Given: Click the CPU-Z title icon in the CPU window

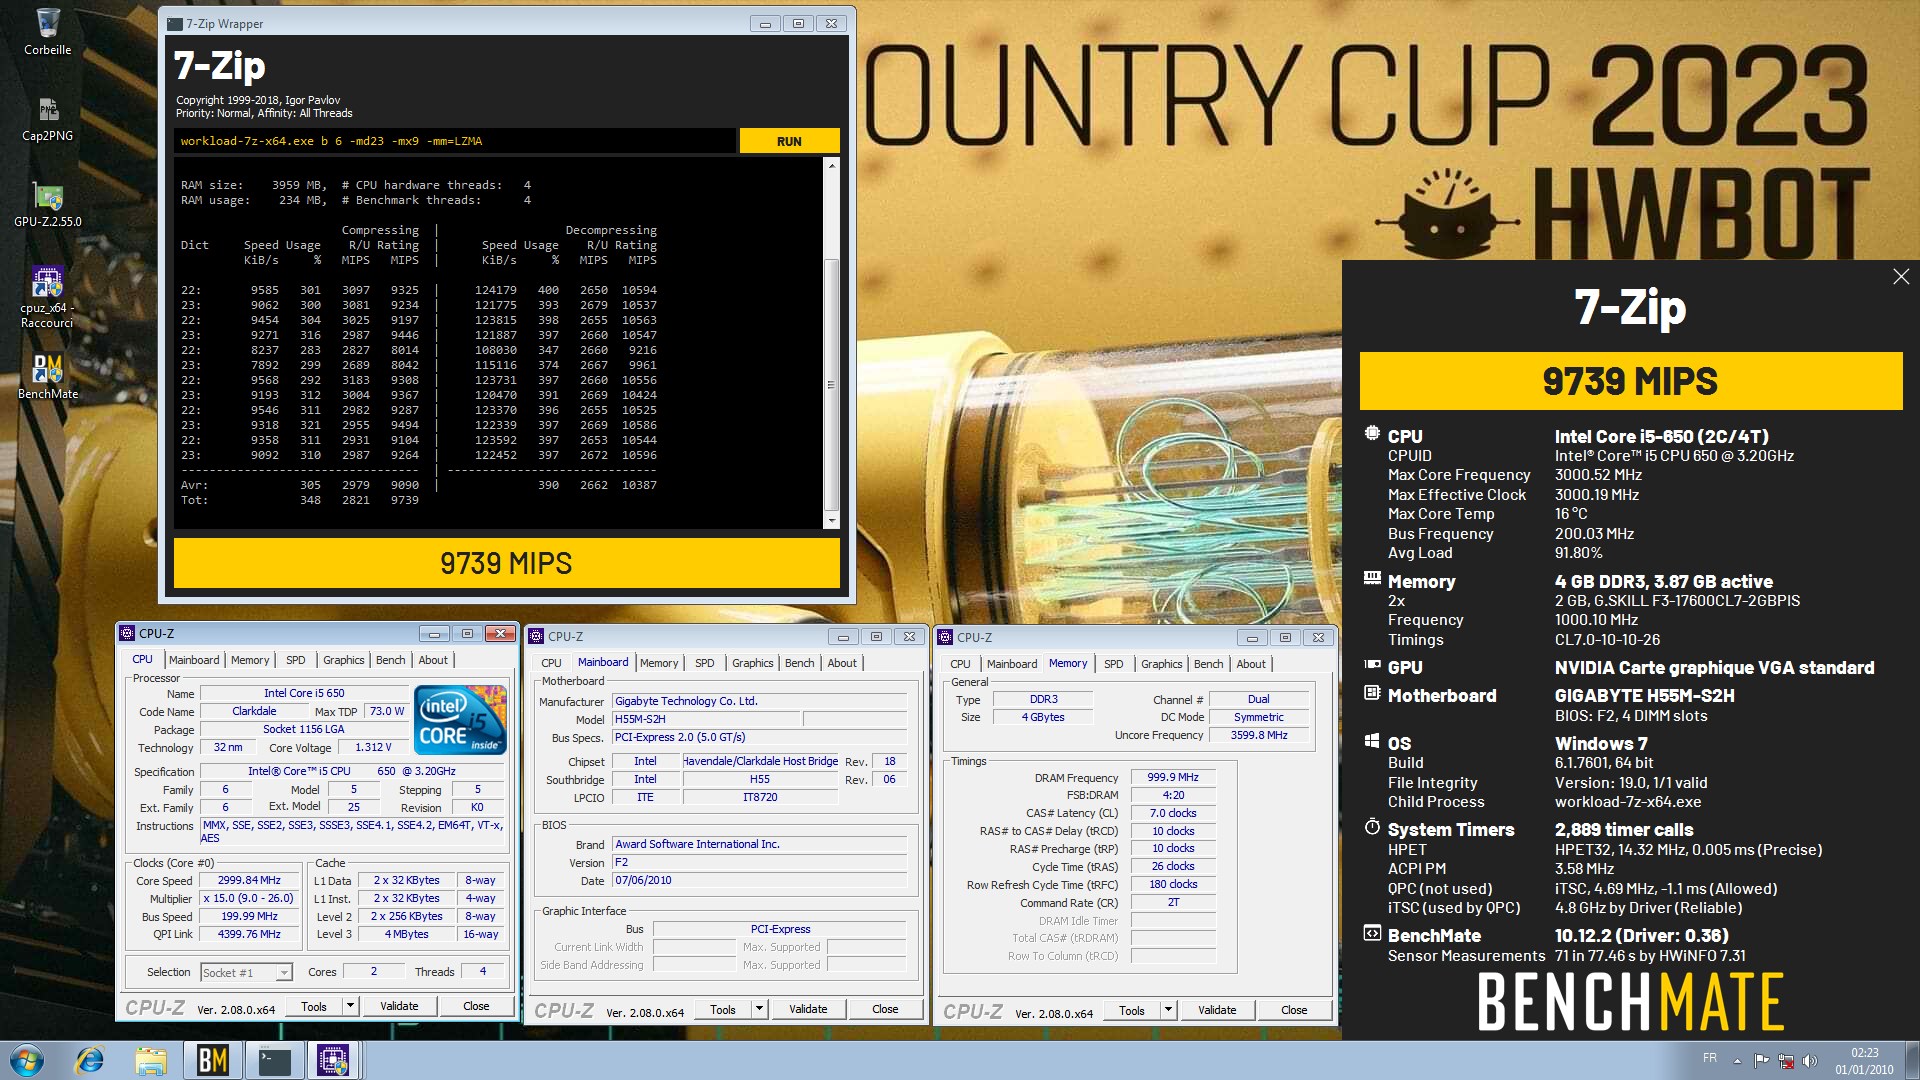Looking at the screenshot, I should click(x=127, y=633).
